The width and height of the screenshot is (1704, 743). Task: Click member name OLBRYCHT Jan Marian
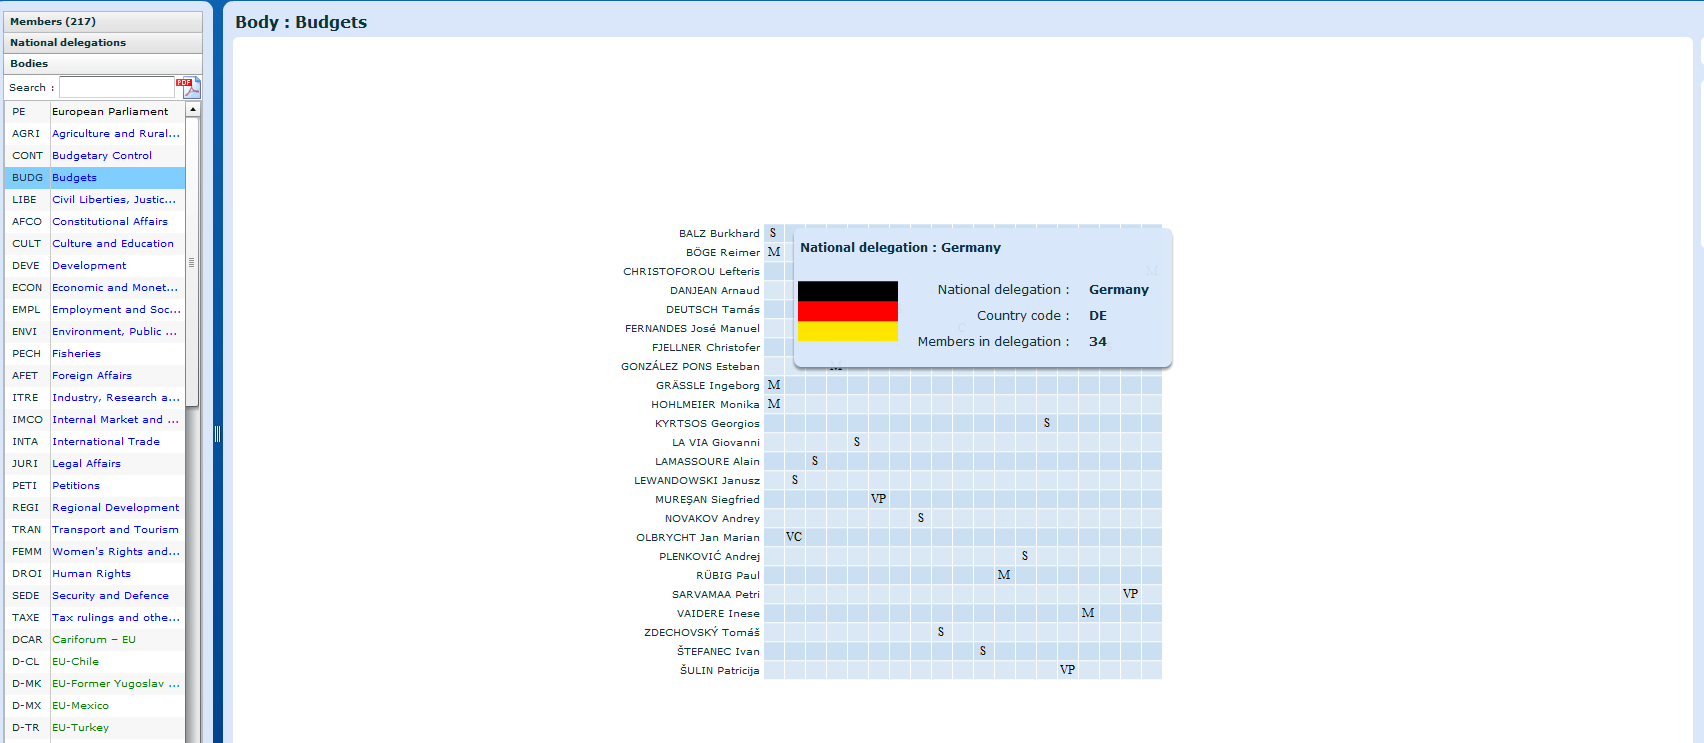click(698, 537)
